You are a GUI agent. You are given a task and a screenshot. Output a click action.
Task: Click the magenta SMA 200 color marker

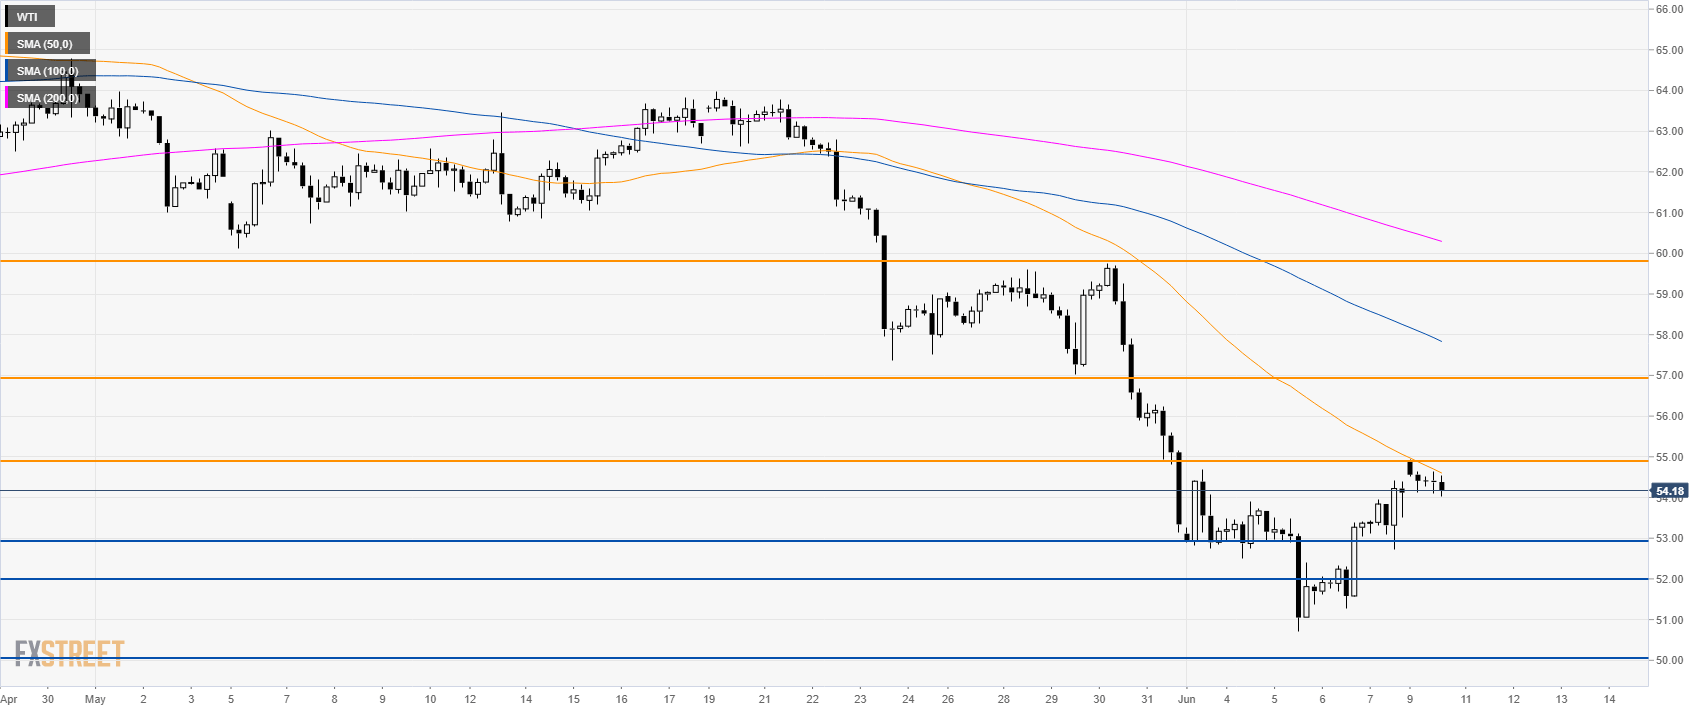point(6,98)
